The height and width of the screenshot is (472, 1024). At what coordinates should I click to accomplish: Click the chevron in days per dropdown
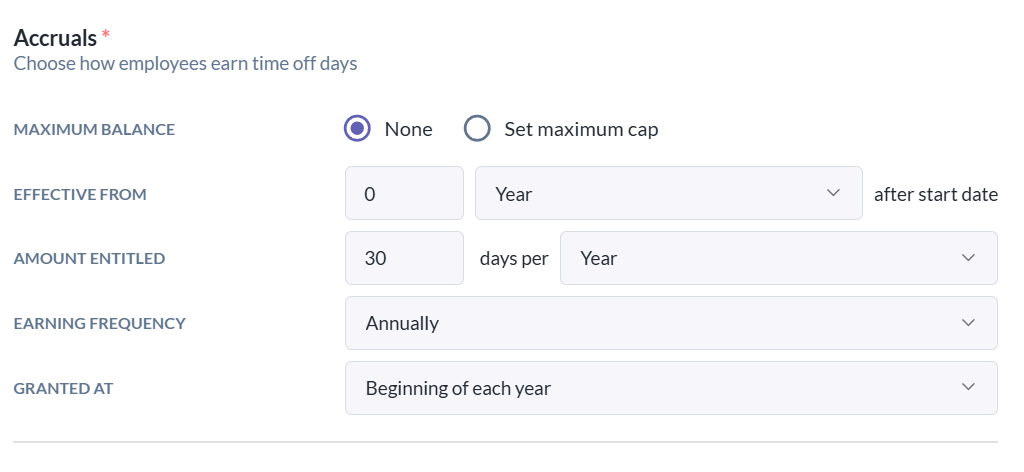(968, 258)
